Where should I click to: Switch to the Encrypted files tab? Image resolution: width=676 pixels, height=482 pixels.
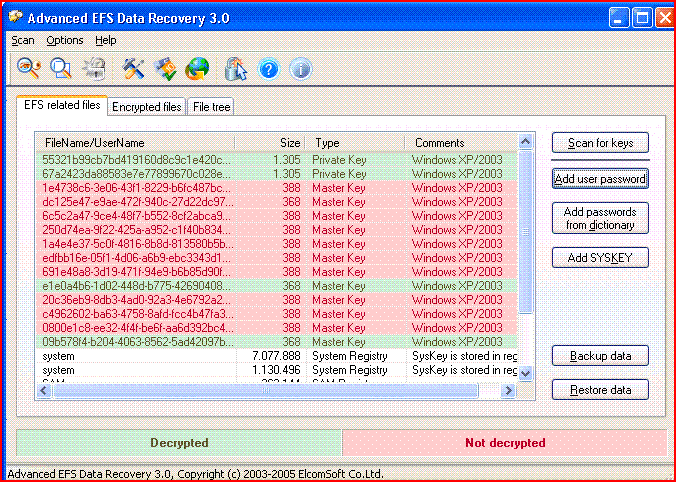pos(147,107)
